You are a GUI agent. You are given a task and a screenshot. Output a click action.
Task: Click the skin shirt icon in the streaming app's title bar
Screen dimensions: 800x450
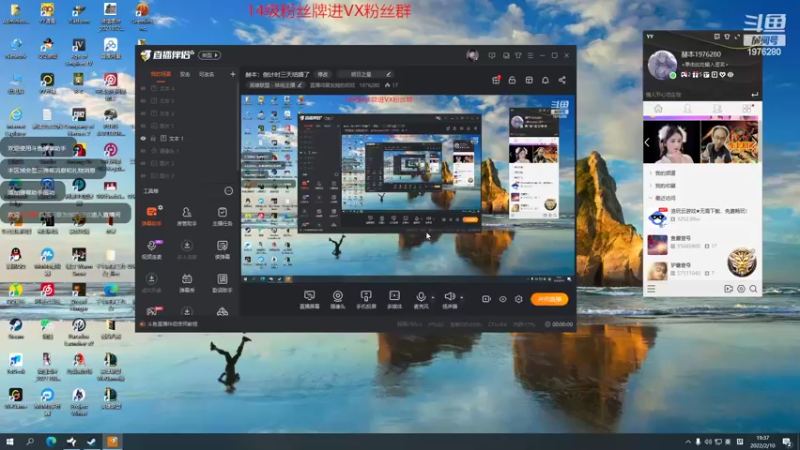click(518, 55)
